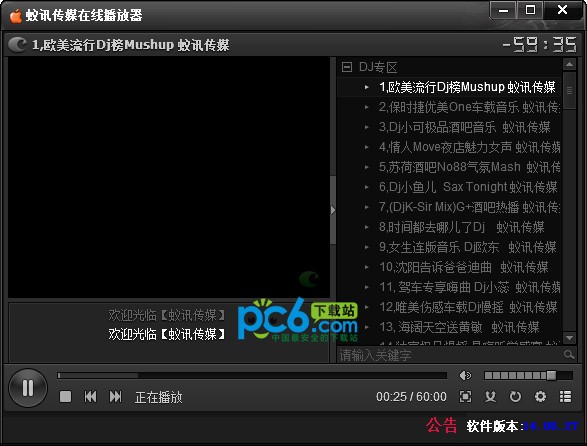Screen dimensions: 587x446
Task: Toggle the playlist panel icon
Action: pyautogui.click(x=565, y=397)
